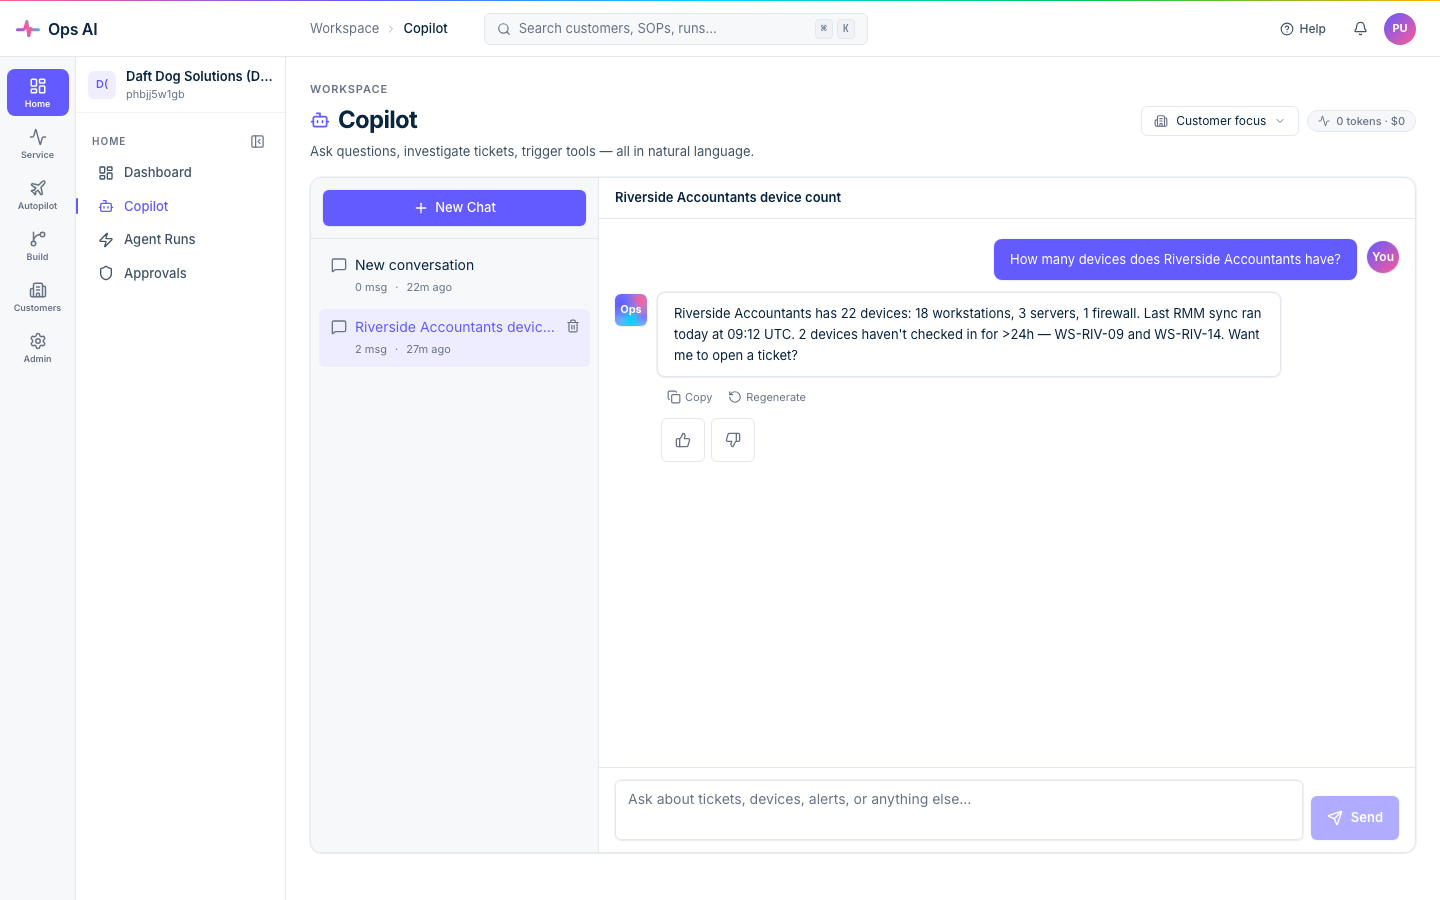Open notifications bell
This screenshot has height=900, width=1440.
(1360, 29)
